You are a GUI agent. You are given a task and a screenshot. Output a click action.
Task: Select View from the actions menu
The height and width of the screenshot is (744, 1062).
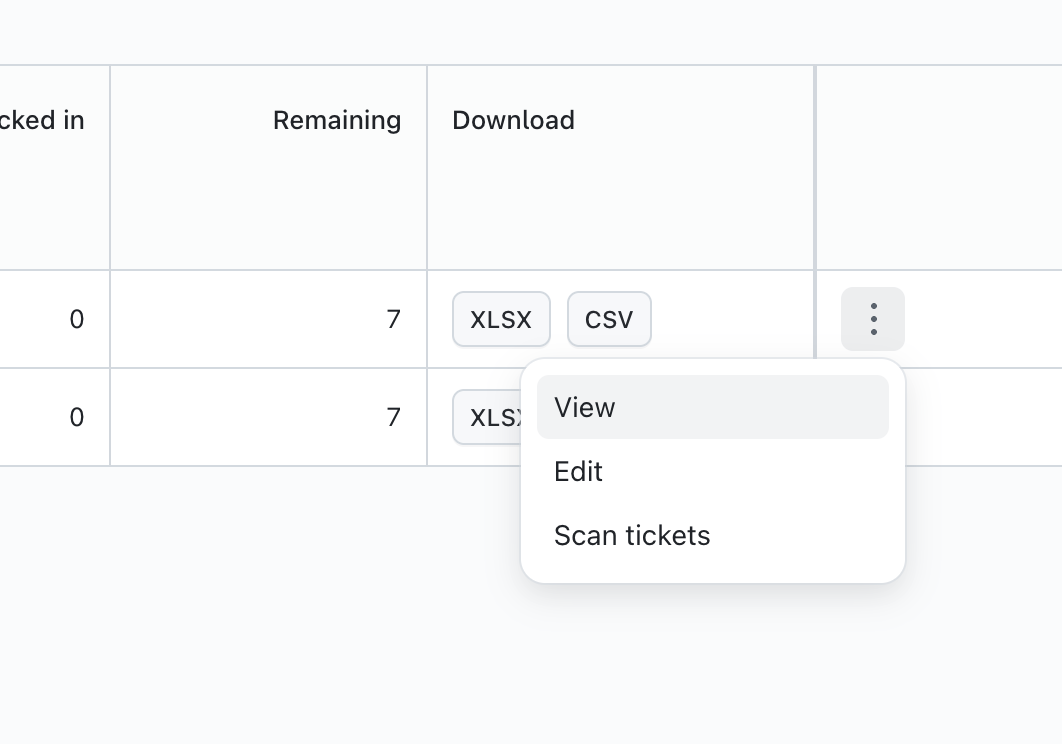coord(712,407)
